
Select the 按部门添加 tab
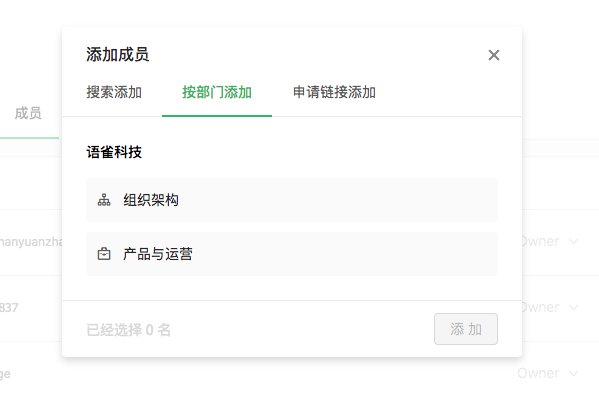pyautogui.click(x=217, y=92)
